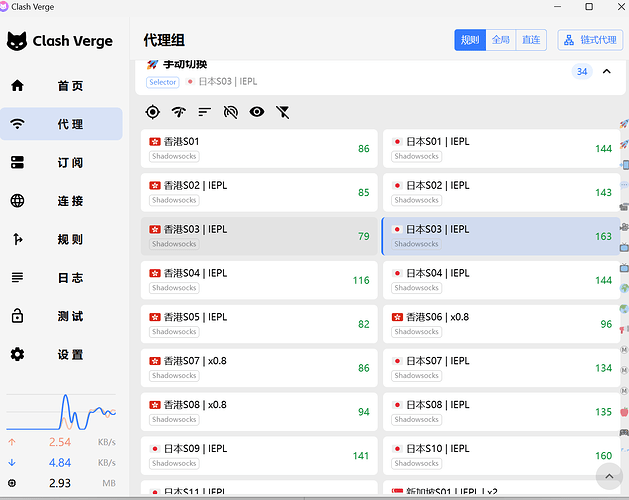Click the traffic speed graph
Image resolution: width=629 pixels, height=500 pixels.
click(61, 412)
